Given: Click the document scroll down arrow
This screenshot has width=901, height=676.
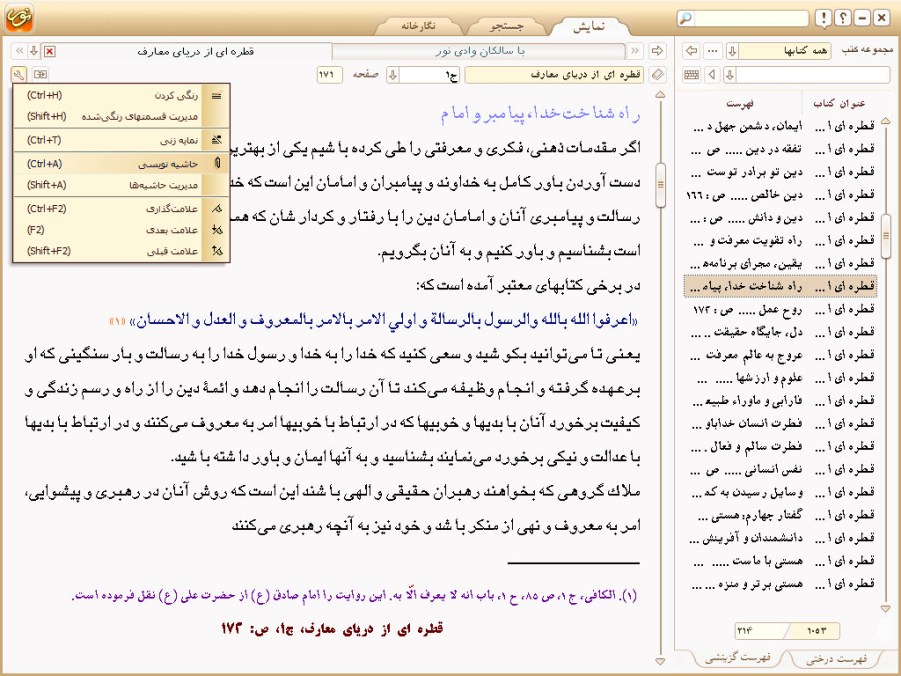Looking at the screenshot, I should (660, 662).
